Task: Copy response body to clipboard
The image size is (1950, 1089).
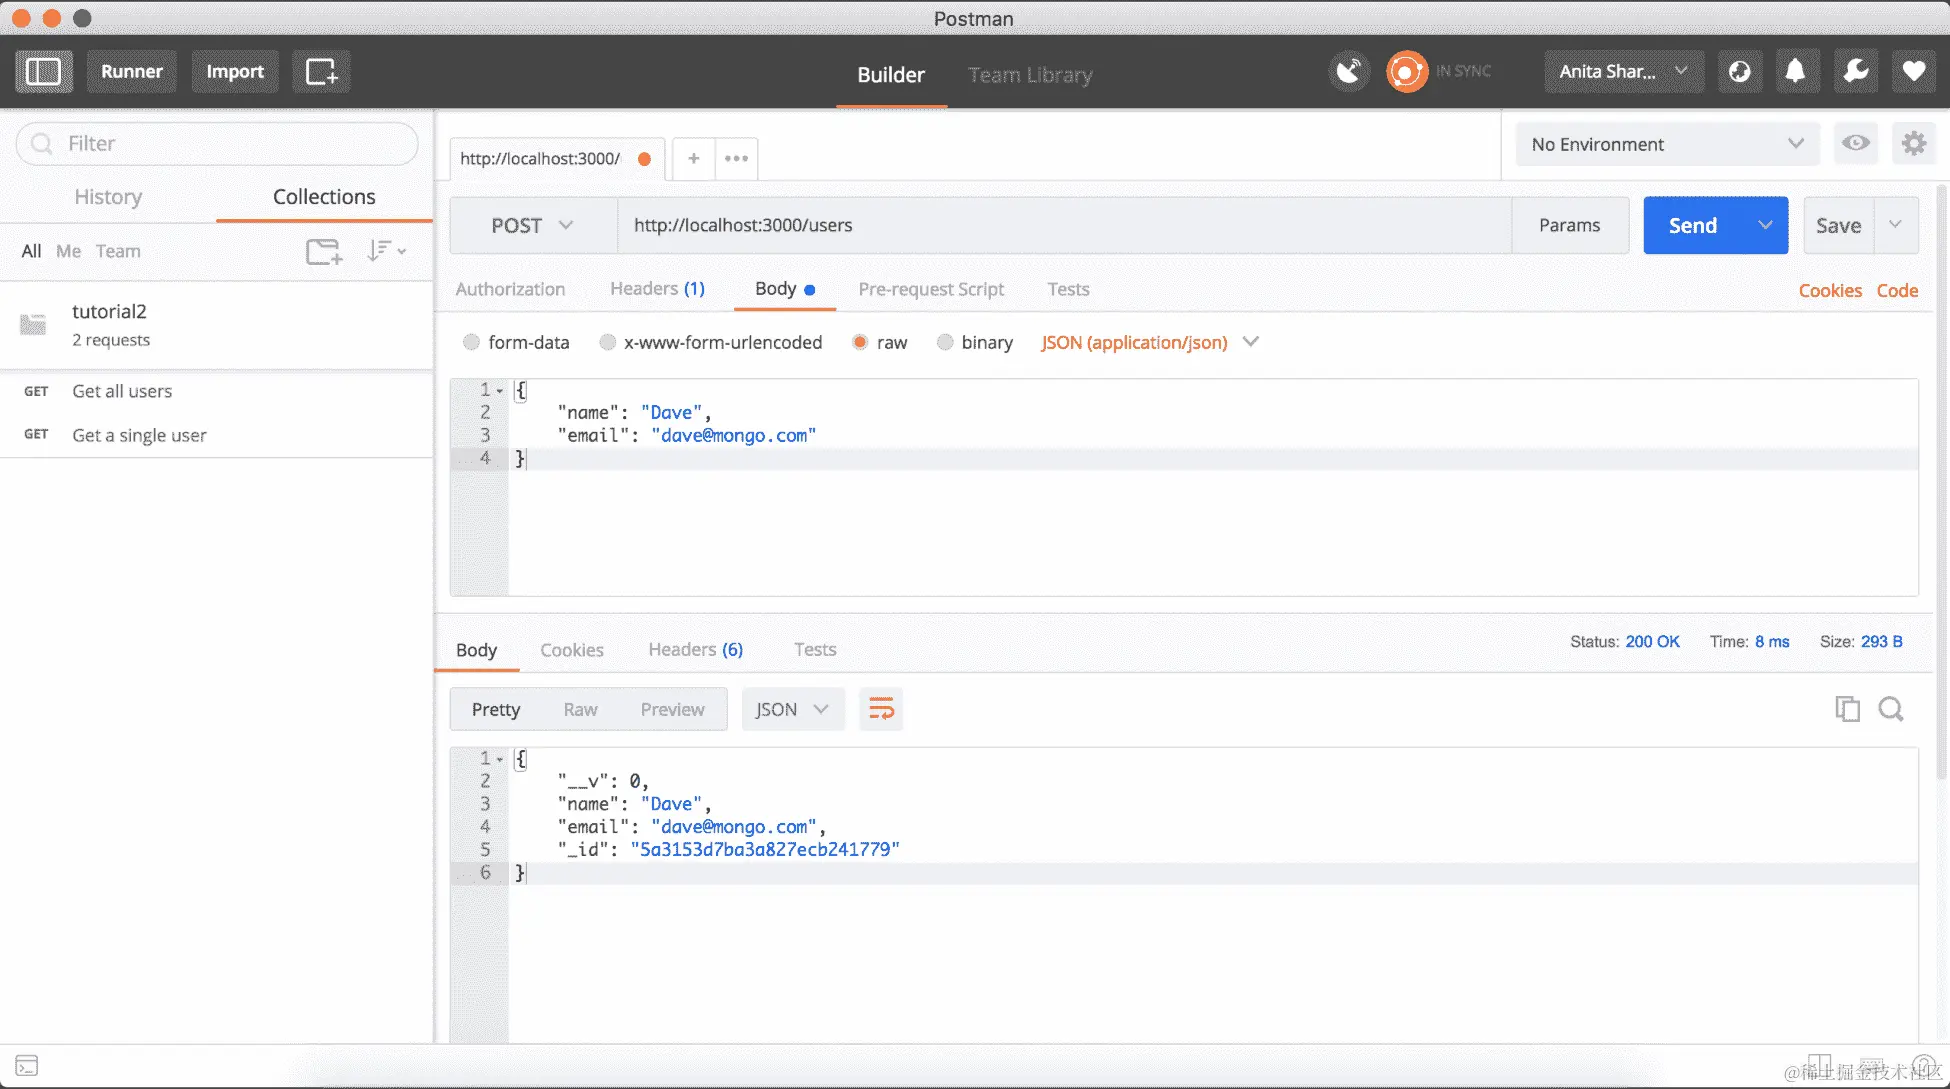Action: point(1847,709)
